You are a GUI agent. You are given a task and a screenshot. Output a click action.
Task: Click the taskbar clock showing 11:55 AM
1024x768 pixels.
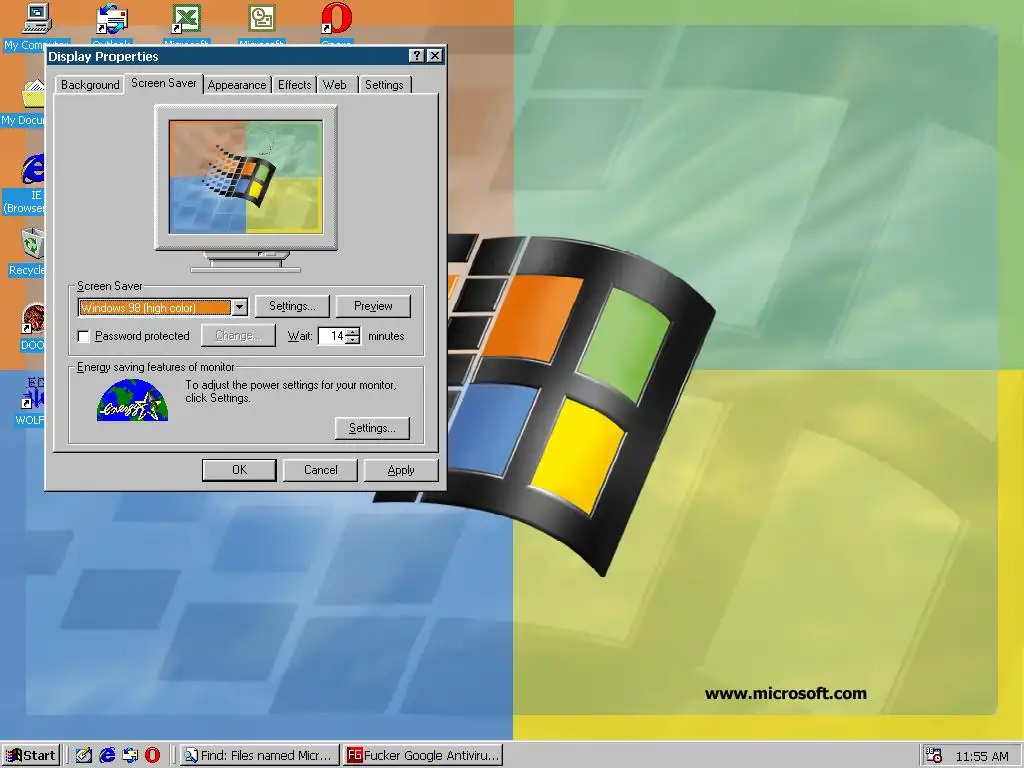[x=982, y=756]
